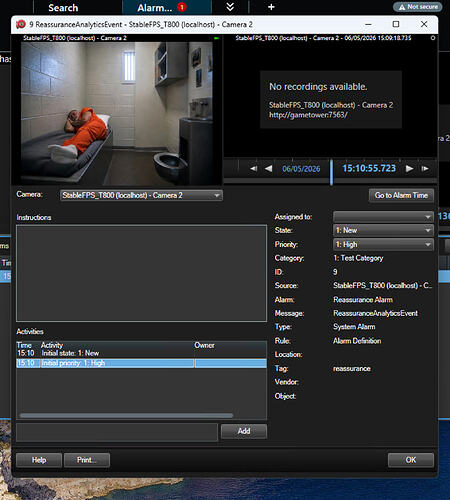Step back one frame in playback
This screenshot has width=450, height=500.
268,169
